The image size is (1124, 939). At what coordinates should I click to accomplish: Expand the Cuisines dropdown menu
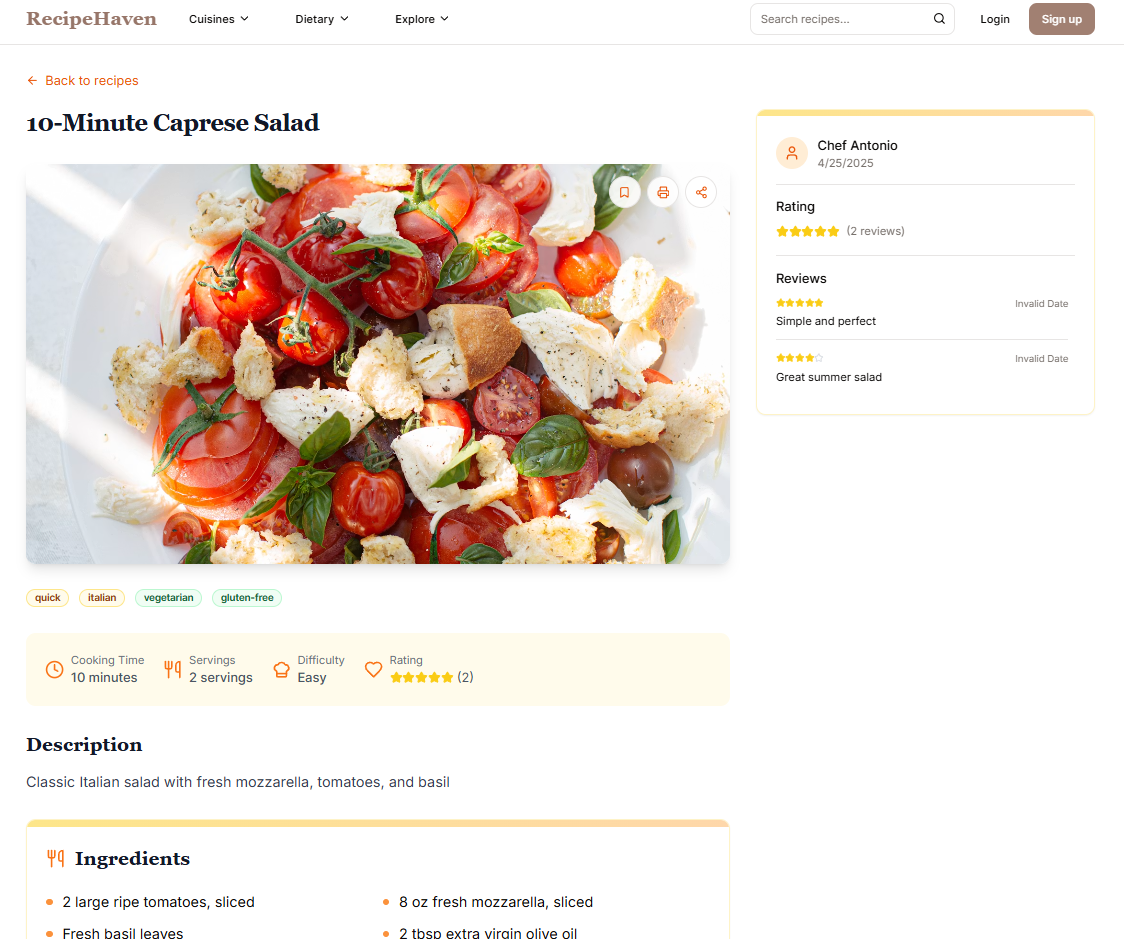pyautogui.click(x=219, y=19)
